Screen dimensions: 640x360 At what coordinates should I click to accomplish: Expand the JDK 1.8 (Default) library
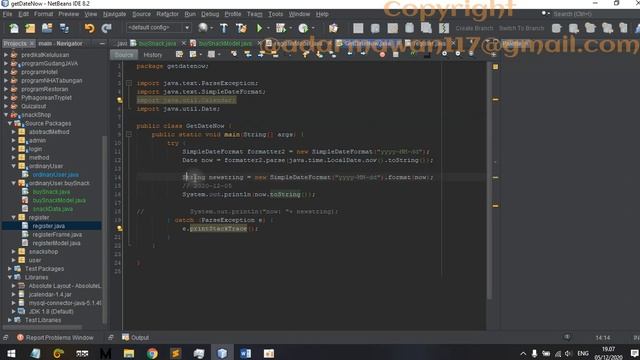click(14, 312)
